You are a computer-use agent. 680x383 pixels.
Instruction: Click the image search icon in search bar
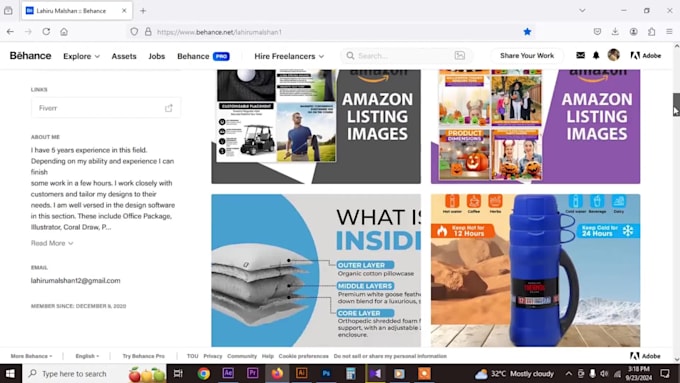tap(460, 56)
